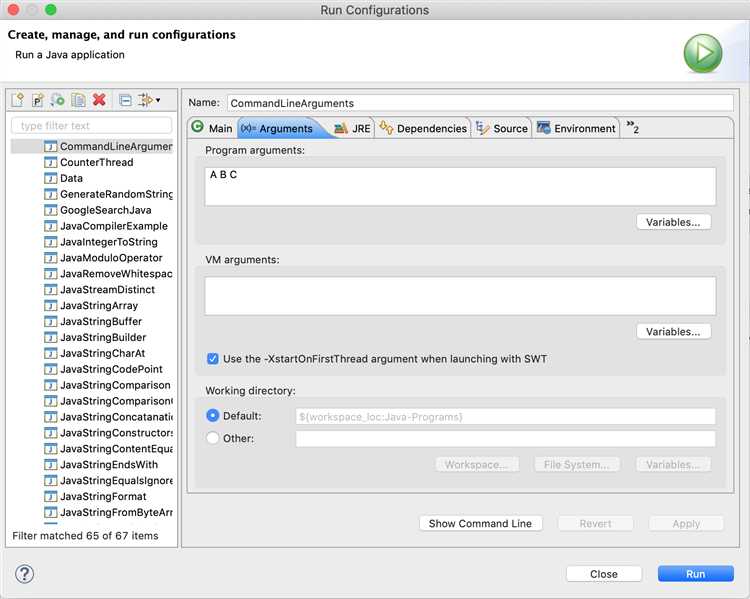Click the Revert button

[596, 523]
